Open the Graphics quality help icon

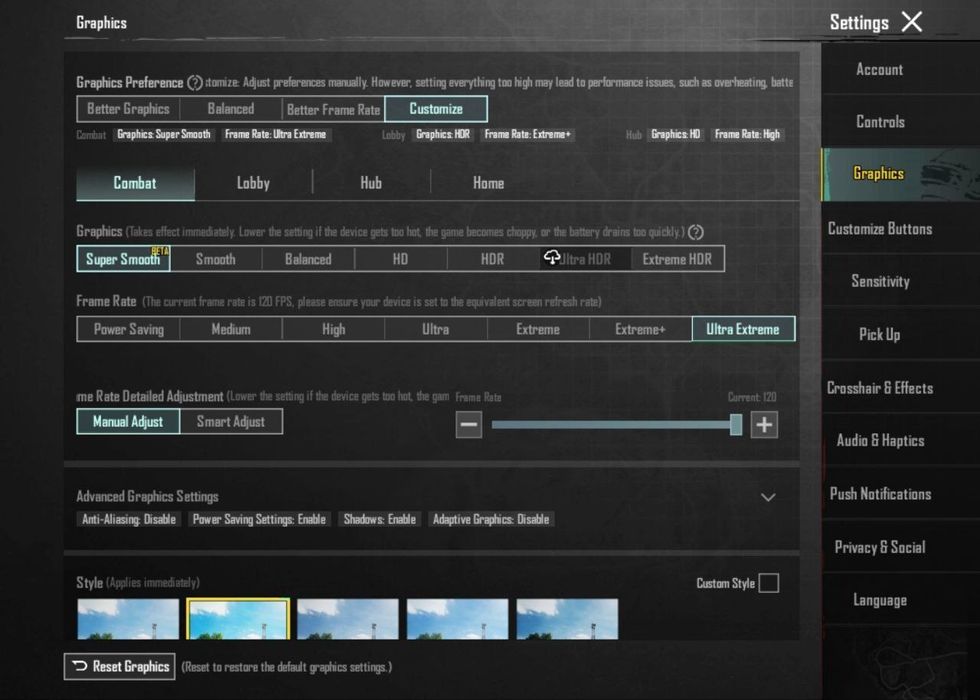(x=696, y=232)
